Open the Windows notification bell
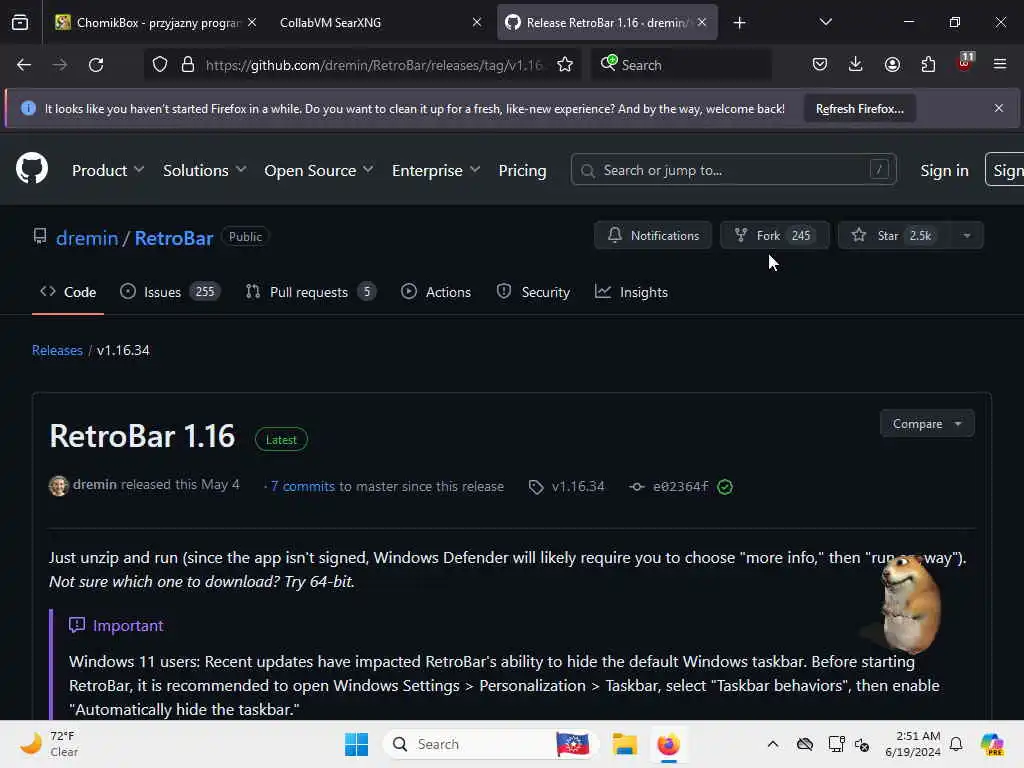Viewport: 1024px width, 768px height. (x=956, y=744)
